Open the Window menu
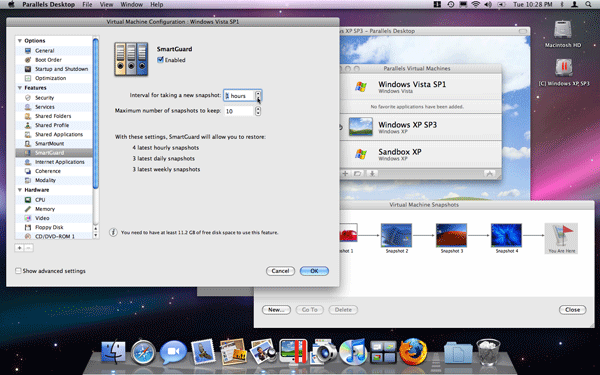Viewport: 600px width, 375px height. [x=131, y=5]
